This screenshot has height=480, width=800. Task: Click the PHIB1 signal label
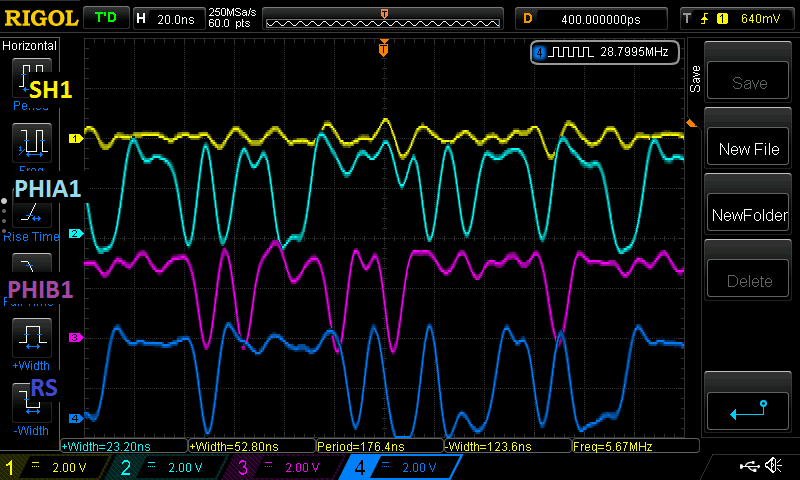click(40, 289)
